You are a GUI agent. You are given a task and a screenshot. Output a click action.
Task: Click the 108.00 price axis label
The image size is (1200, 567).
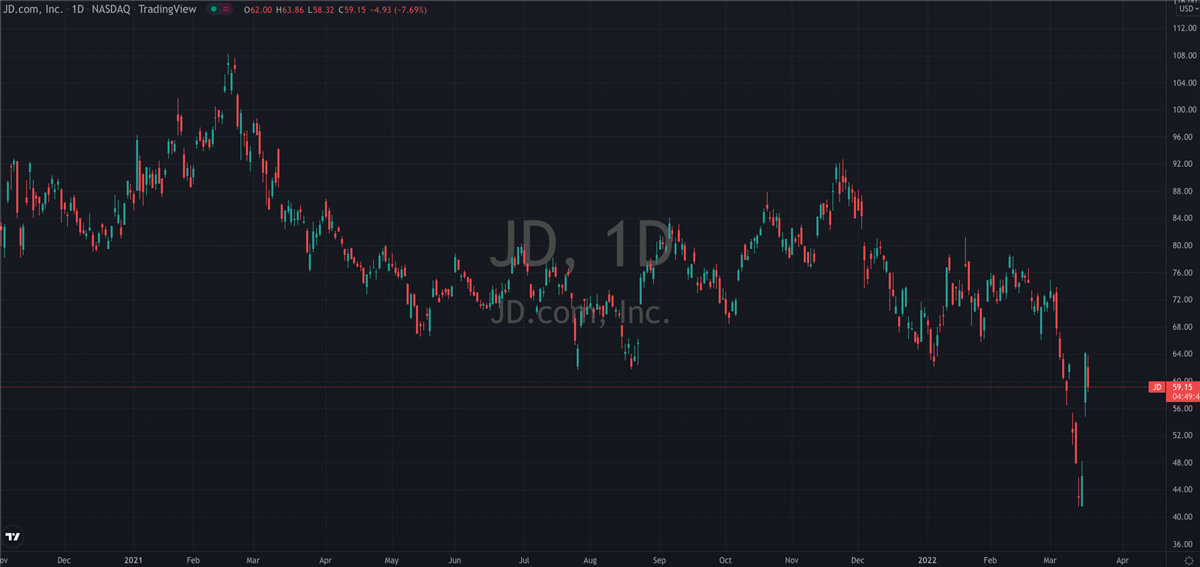[1184, 56]
